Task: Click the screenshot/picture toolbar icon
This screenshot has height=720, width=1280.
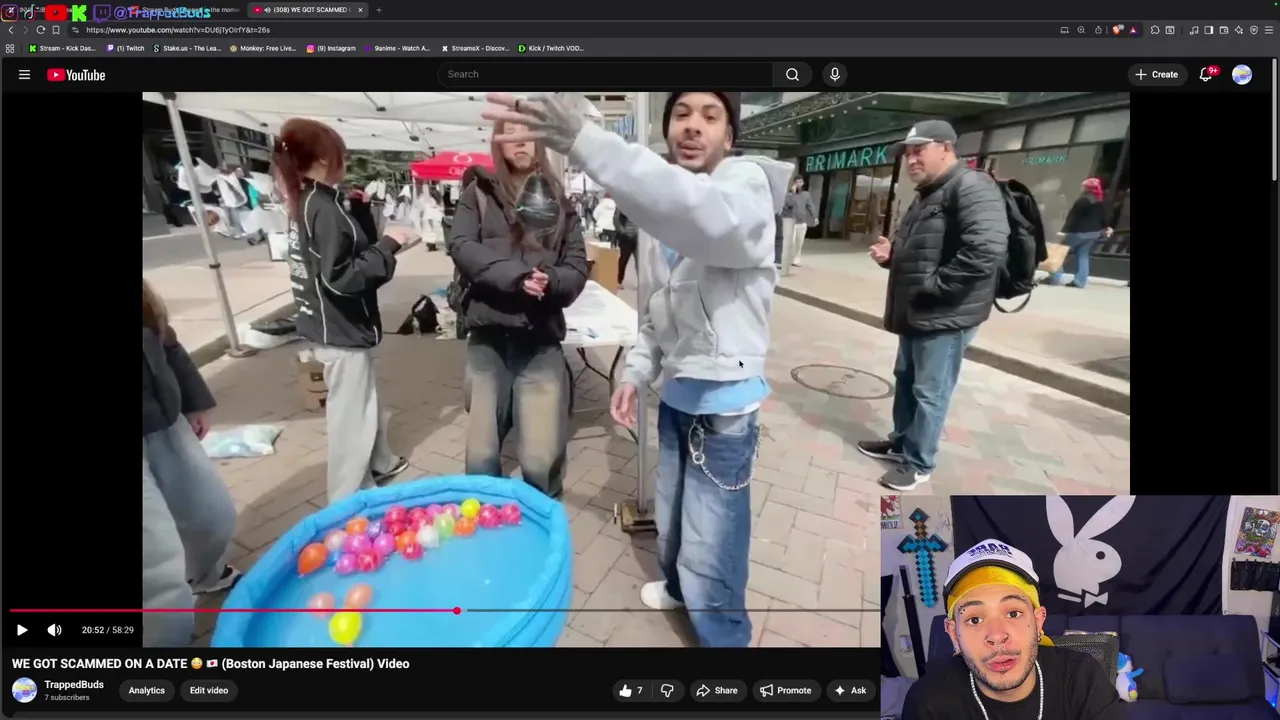Action: coord(1170,30)
